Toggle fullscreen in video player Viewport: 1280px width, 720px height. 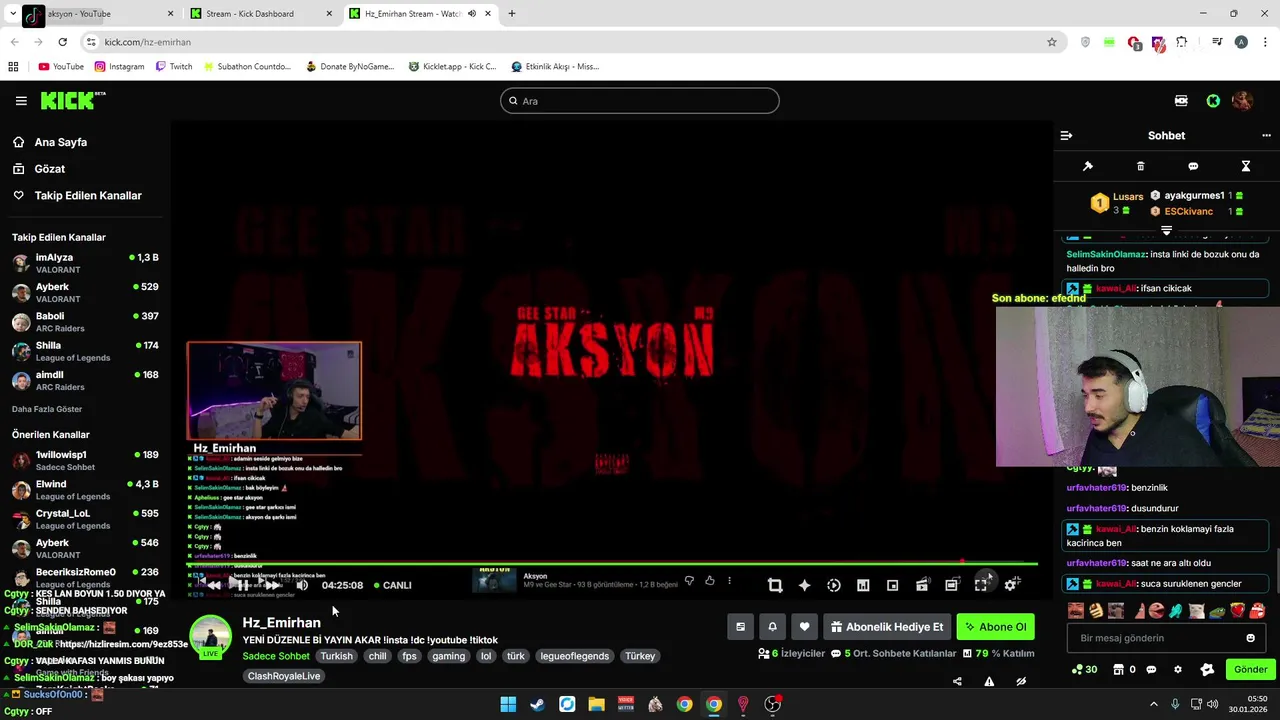click(x=981, y=585)
